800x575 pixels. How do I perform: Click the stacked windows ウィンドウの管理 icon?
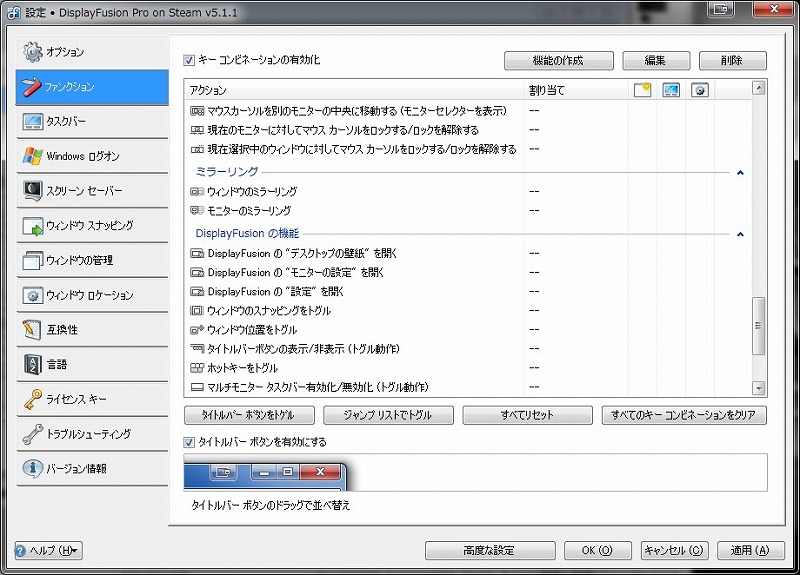33,260
